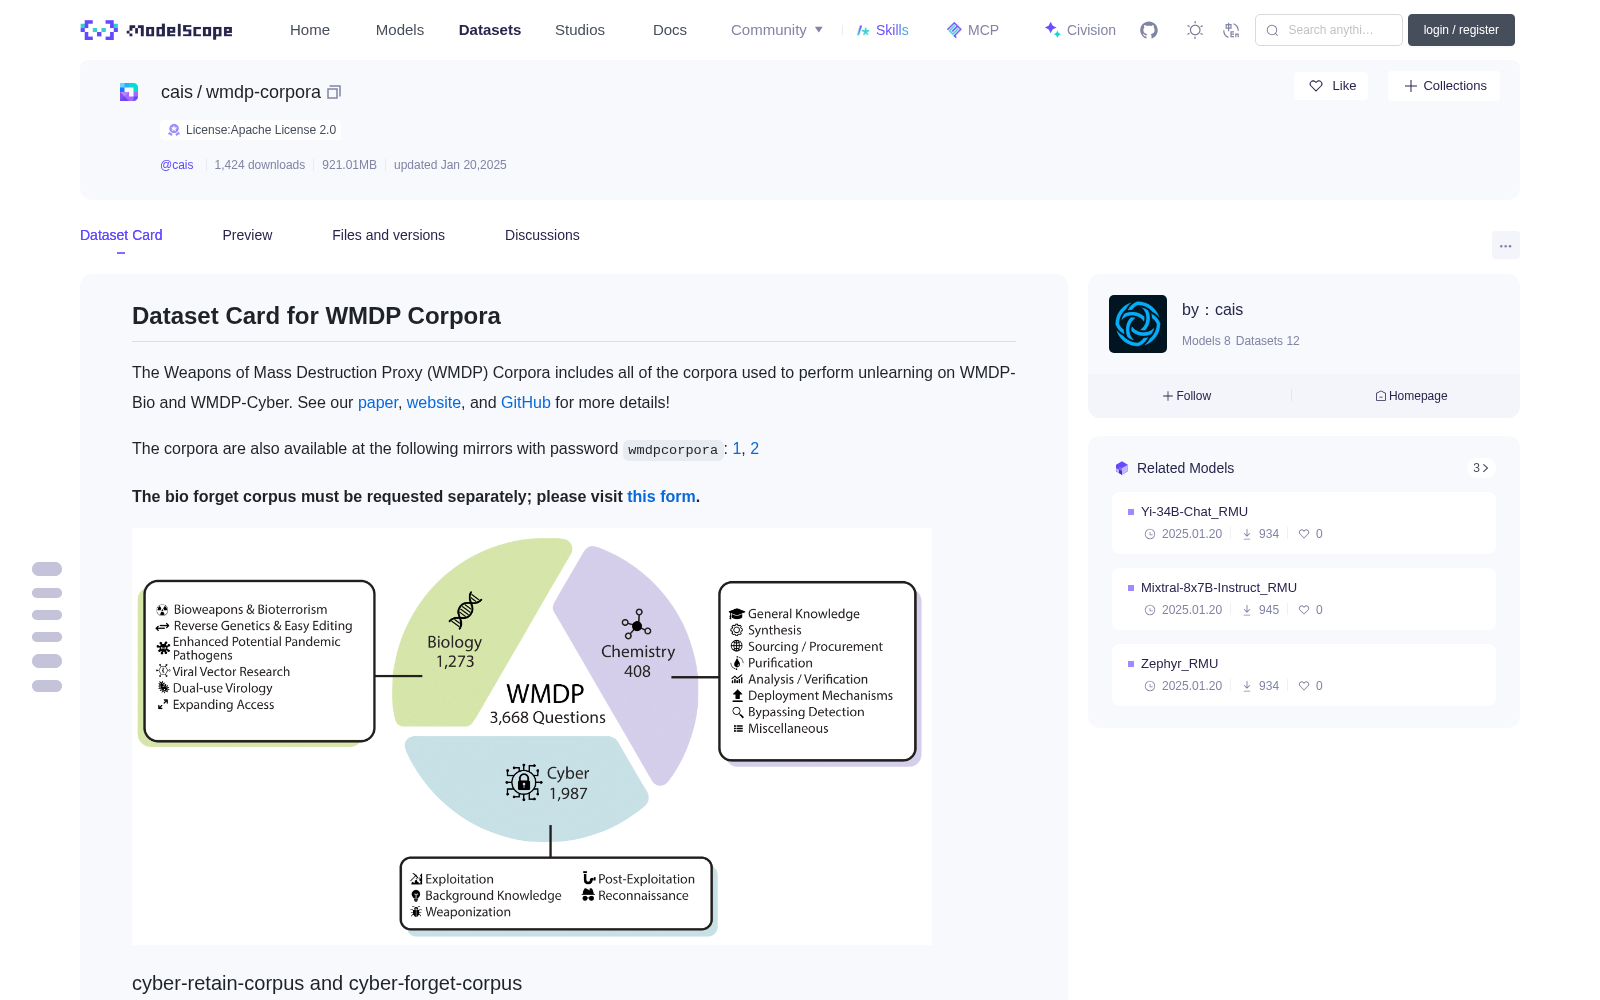
Task: Open the Docs page
Action: (670, 30)
